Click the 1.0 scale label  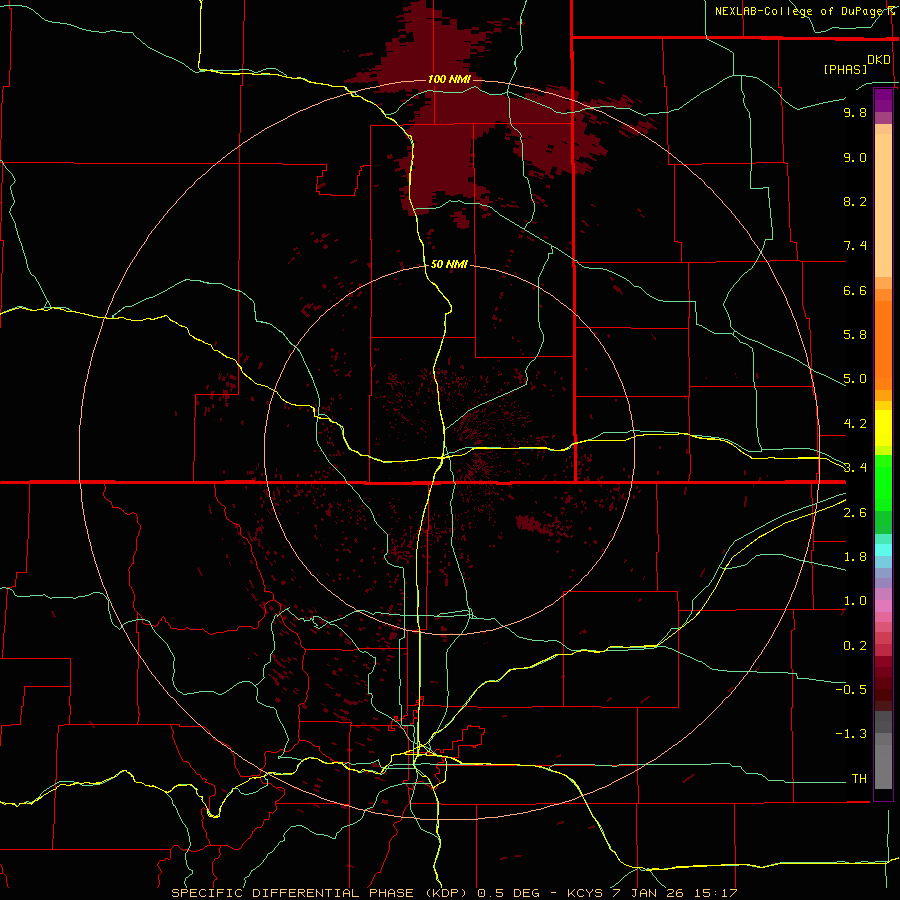855,601
